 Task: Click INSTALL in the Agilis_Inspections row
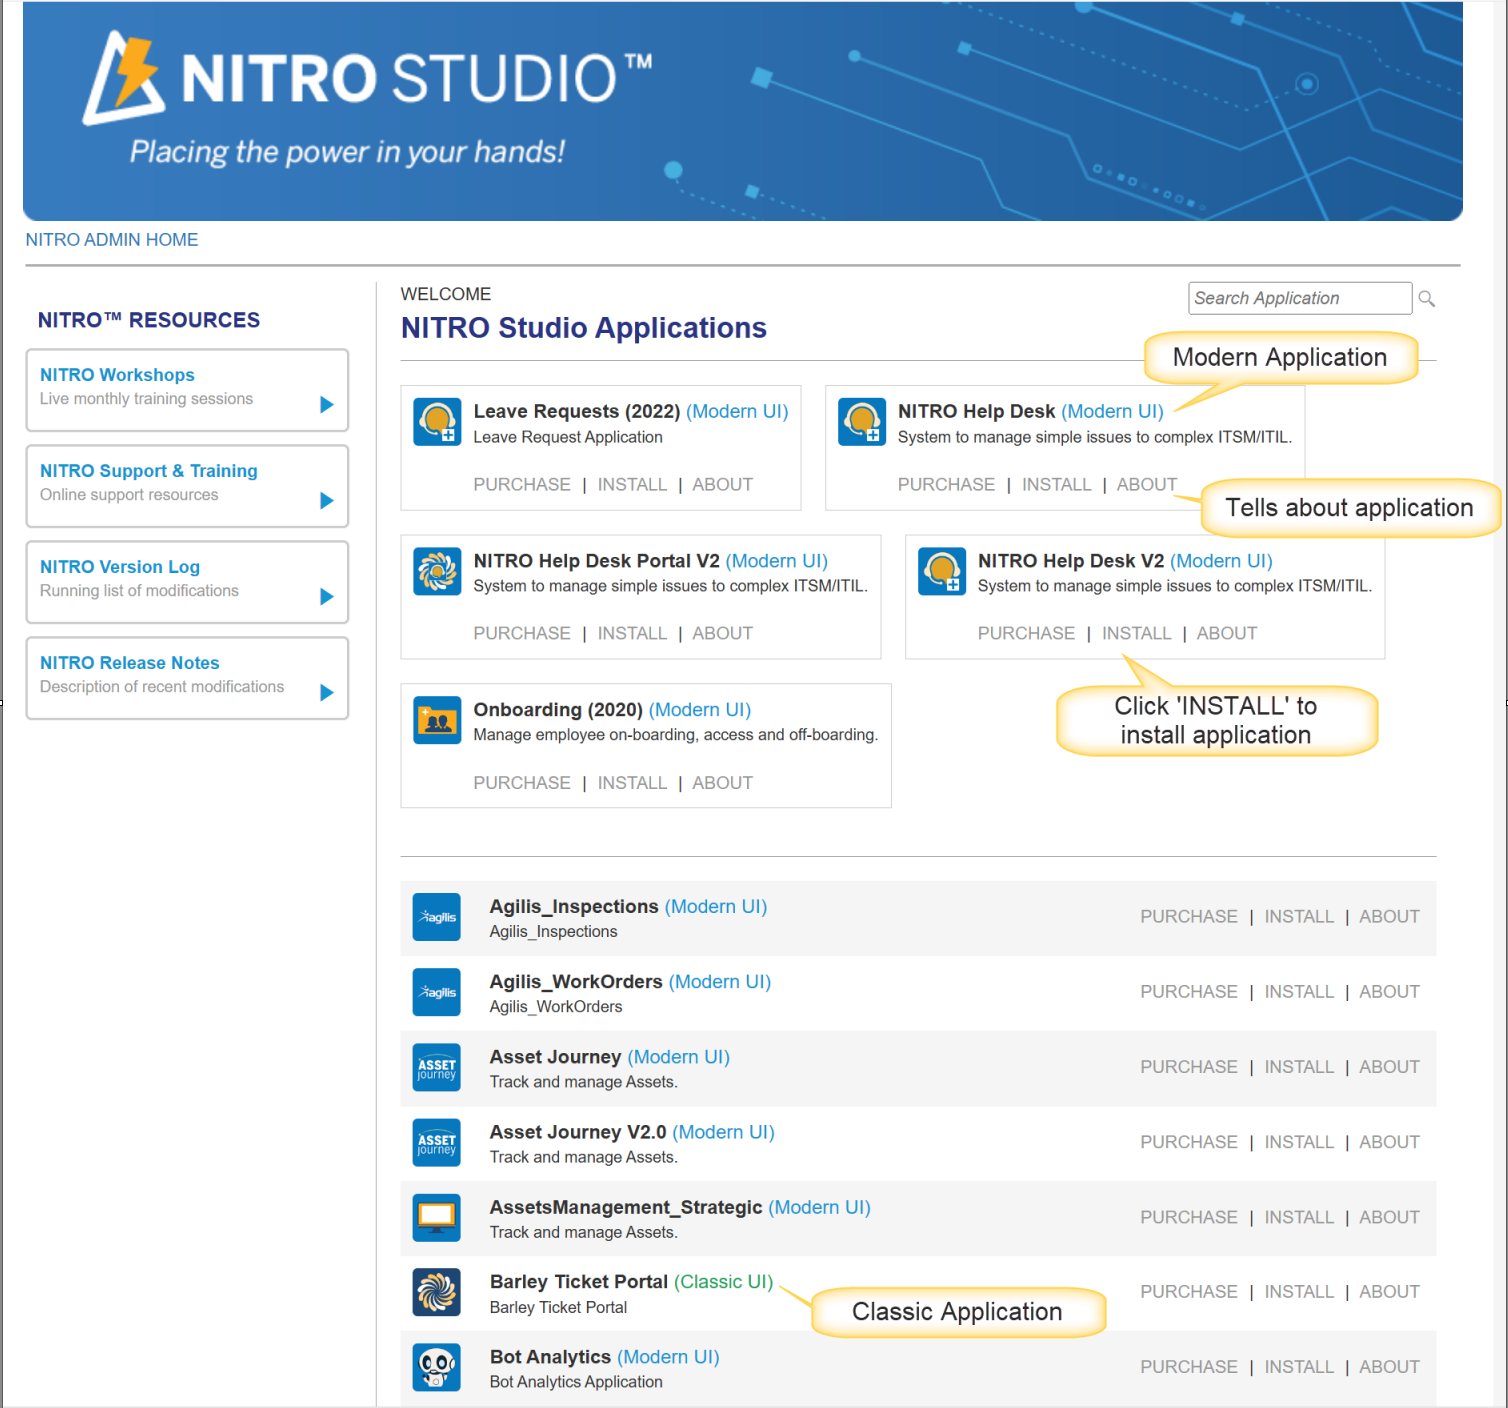[x=1299, y=917]
